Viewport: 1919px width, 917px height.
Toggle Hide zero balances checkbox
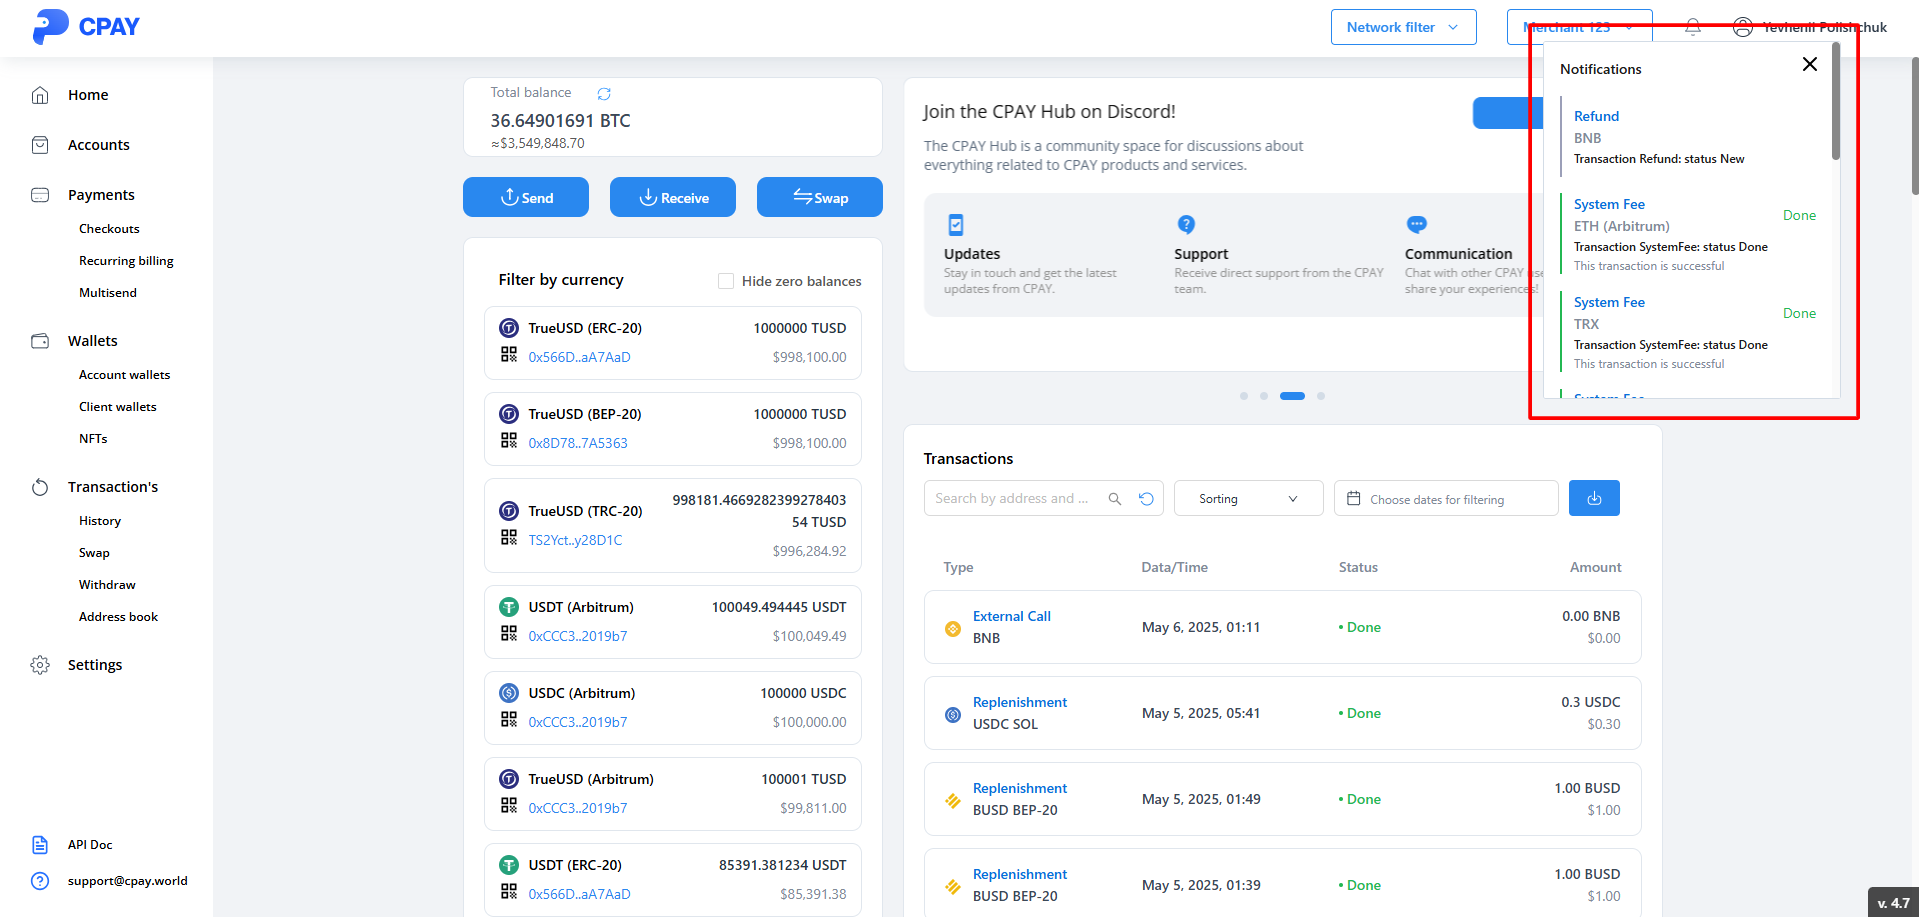click(x=726, y=281)
